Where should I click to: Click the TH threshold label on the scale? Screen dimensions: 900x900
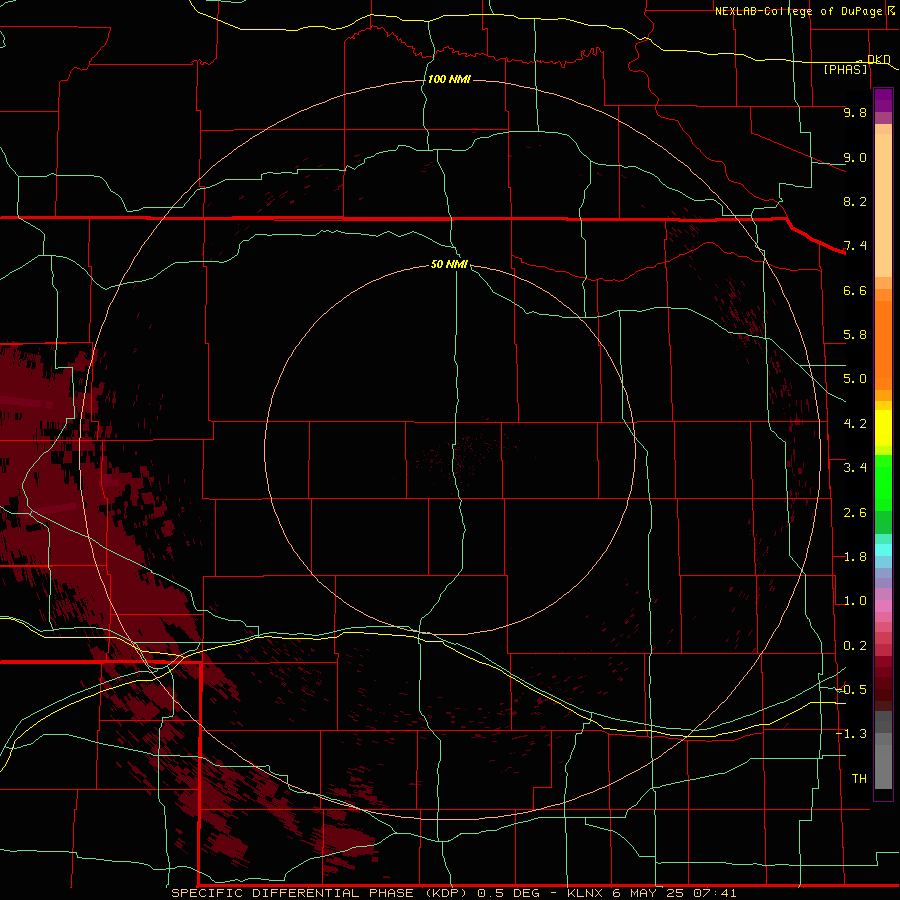859,779
